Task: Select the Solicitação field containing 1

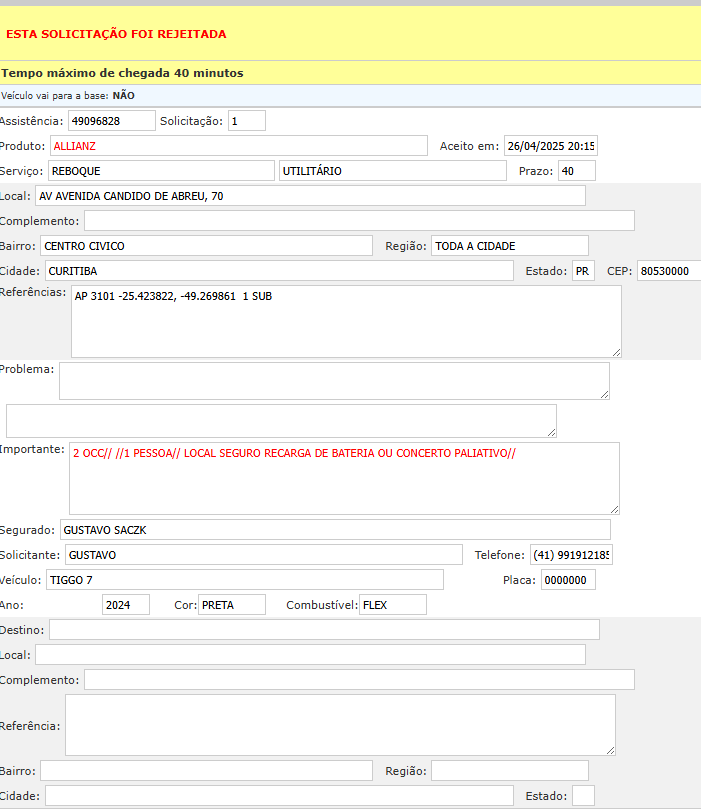Action: click(246, 121)
